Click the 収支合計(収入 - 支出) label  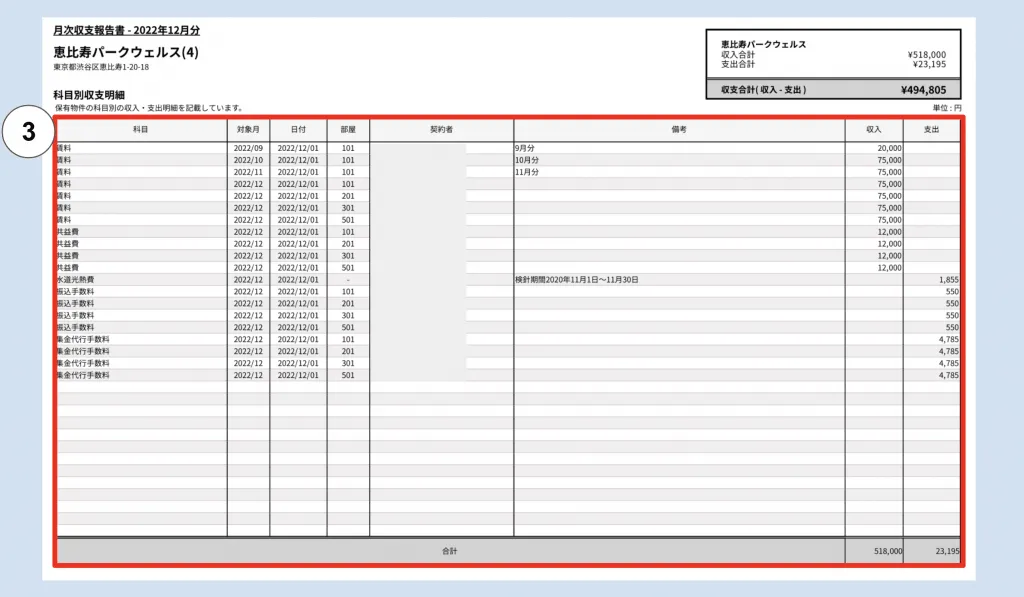pos(763,89)
